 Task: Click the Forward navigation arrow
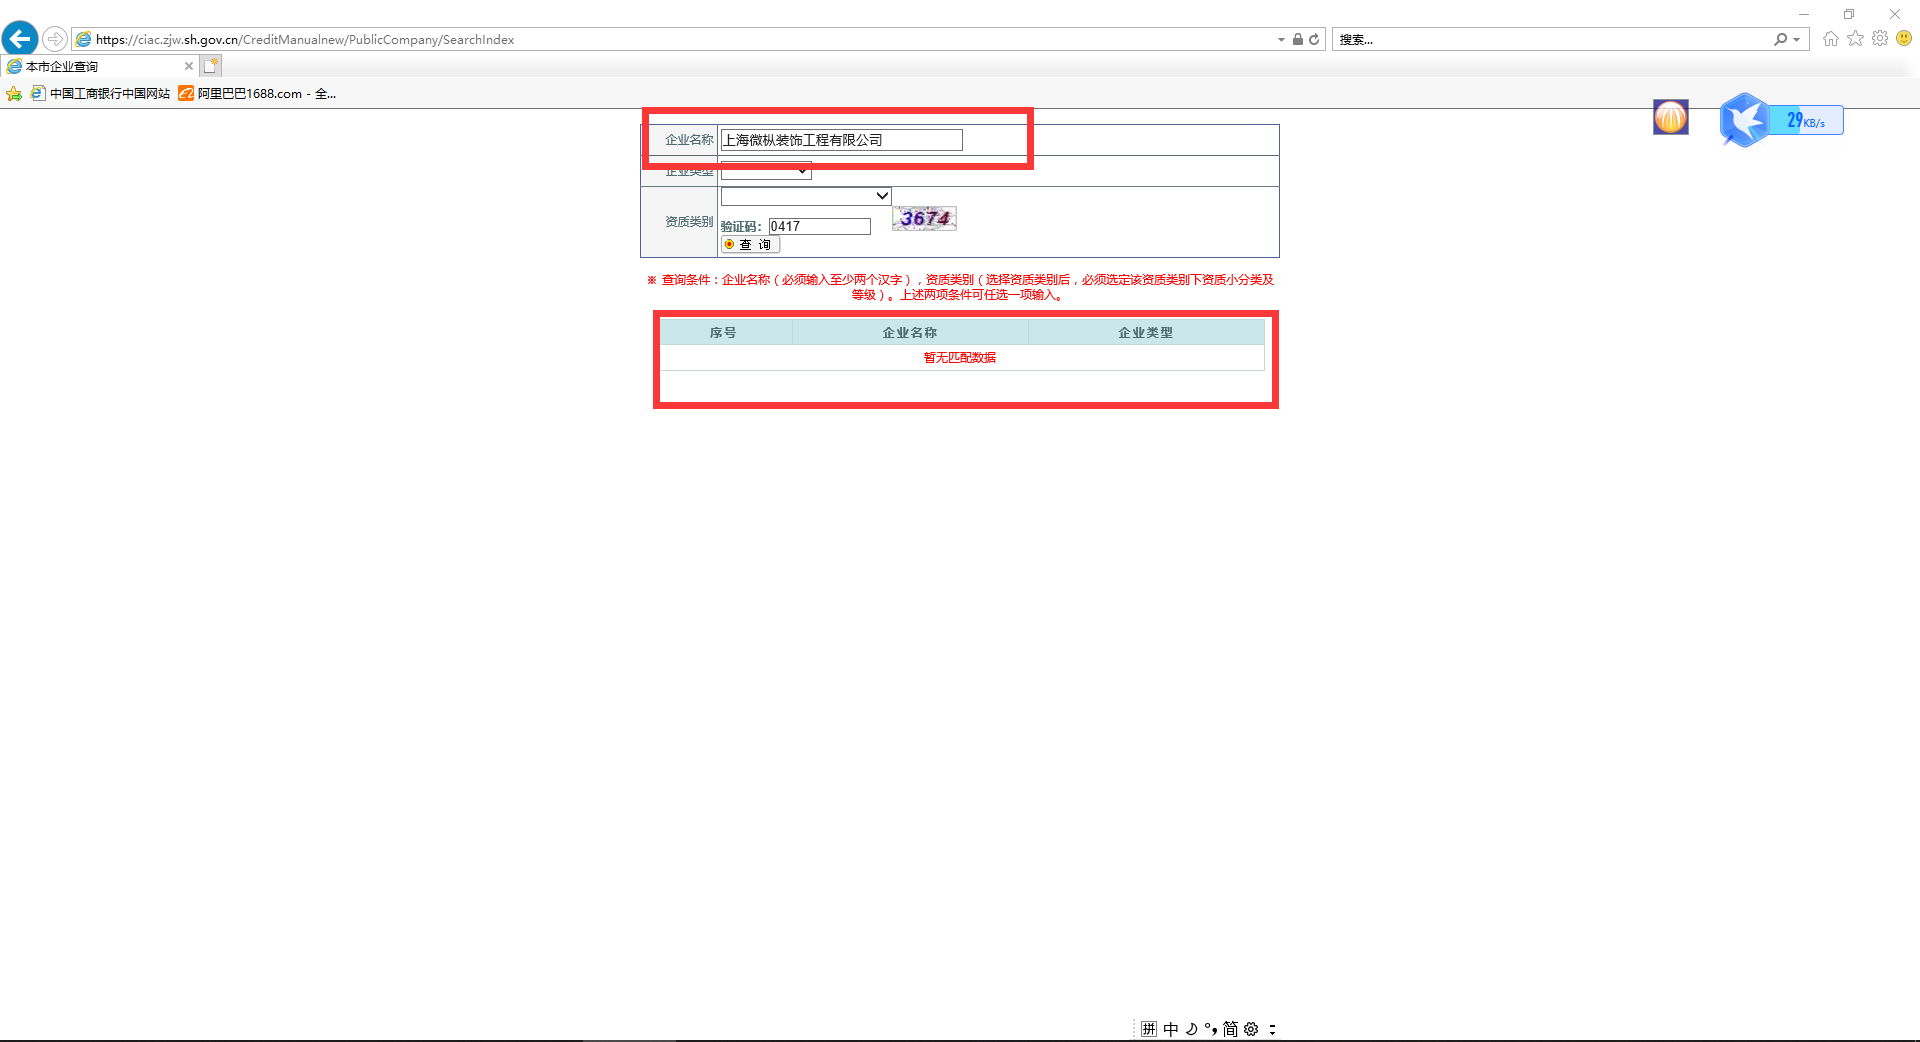[x=55, y=39]
